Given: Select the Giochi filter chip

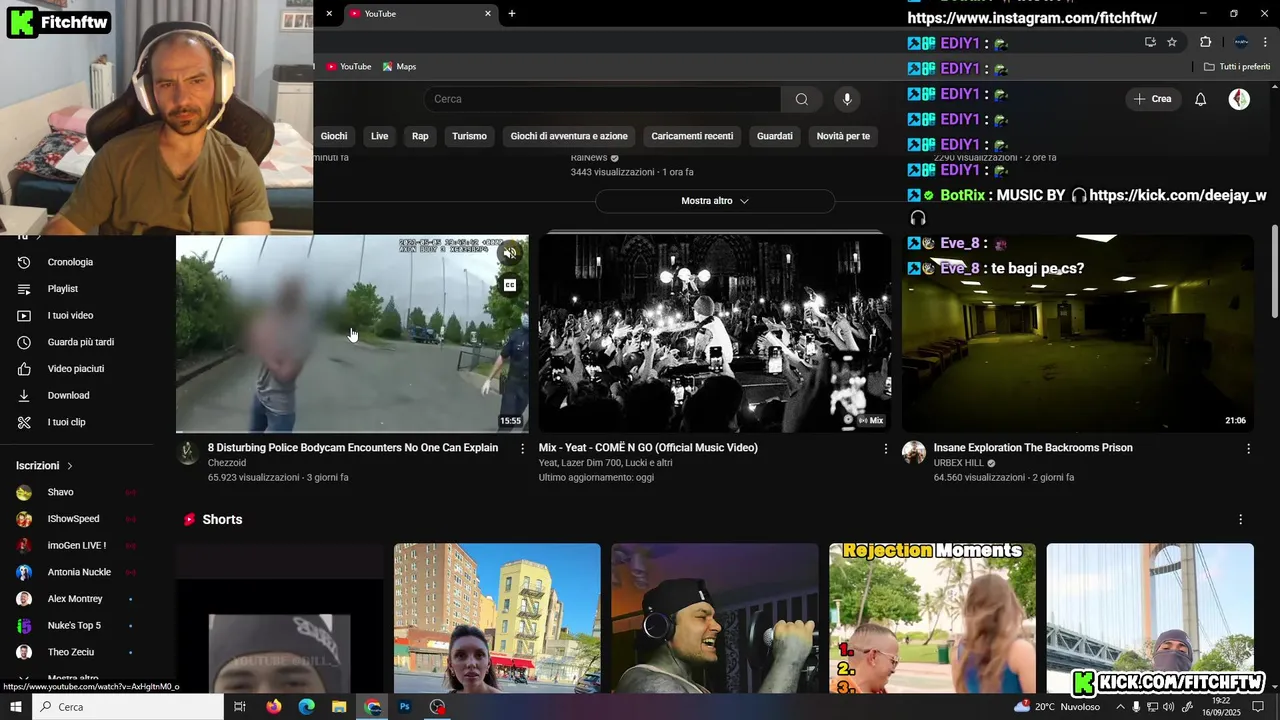Looking at the screenshot, I should 334,136.
